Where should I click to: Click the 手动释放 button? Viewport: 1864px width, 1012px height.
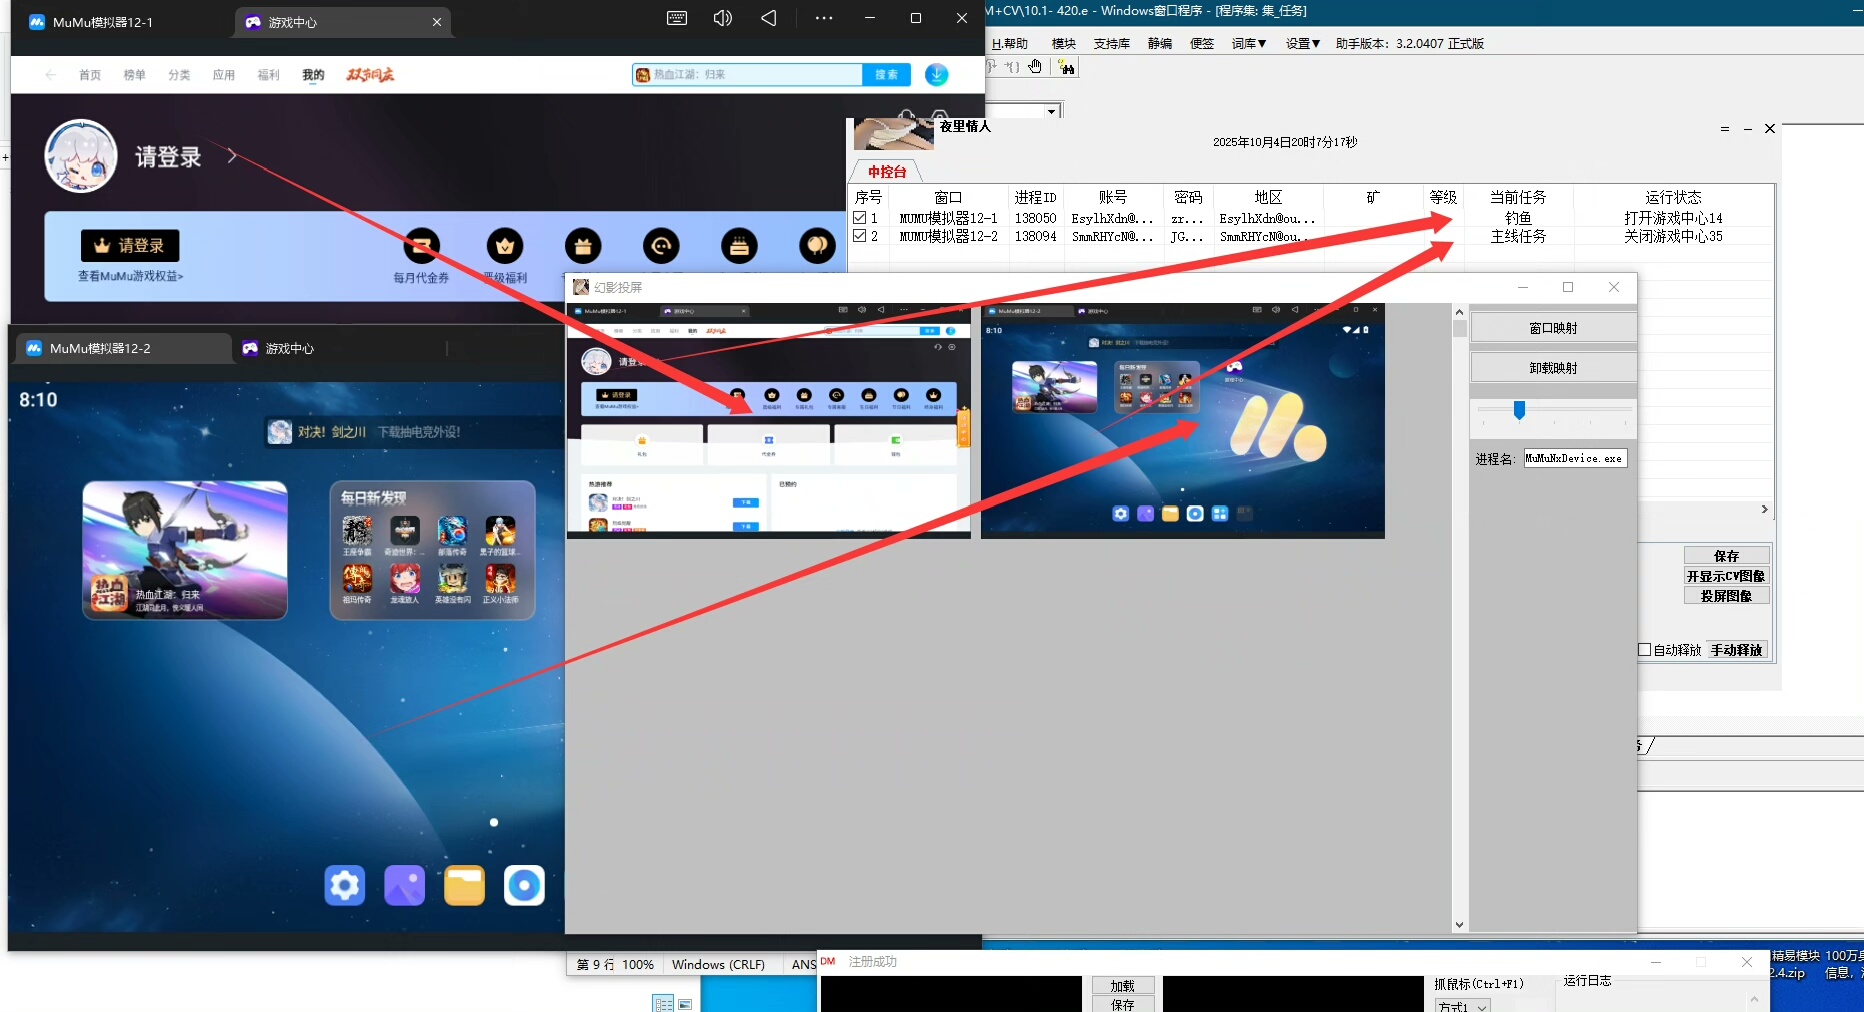coord(1736,650)
